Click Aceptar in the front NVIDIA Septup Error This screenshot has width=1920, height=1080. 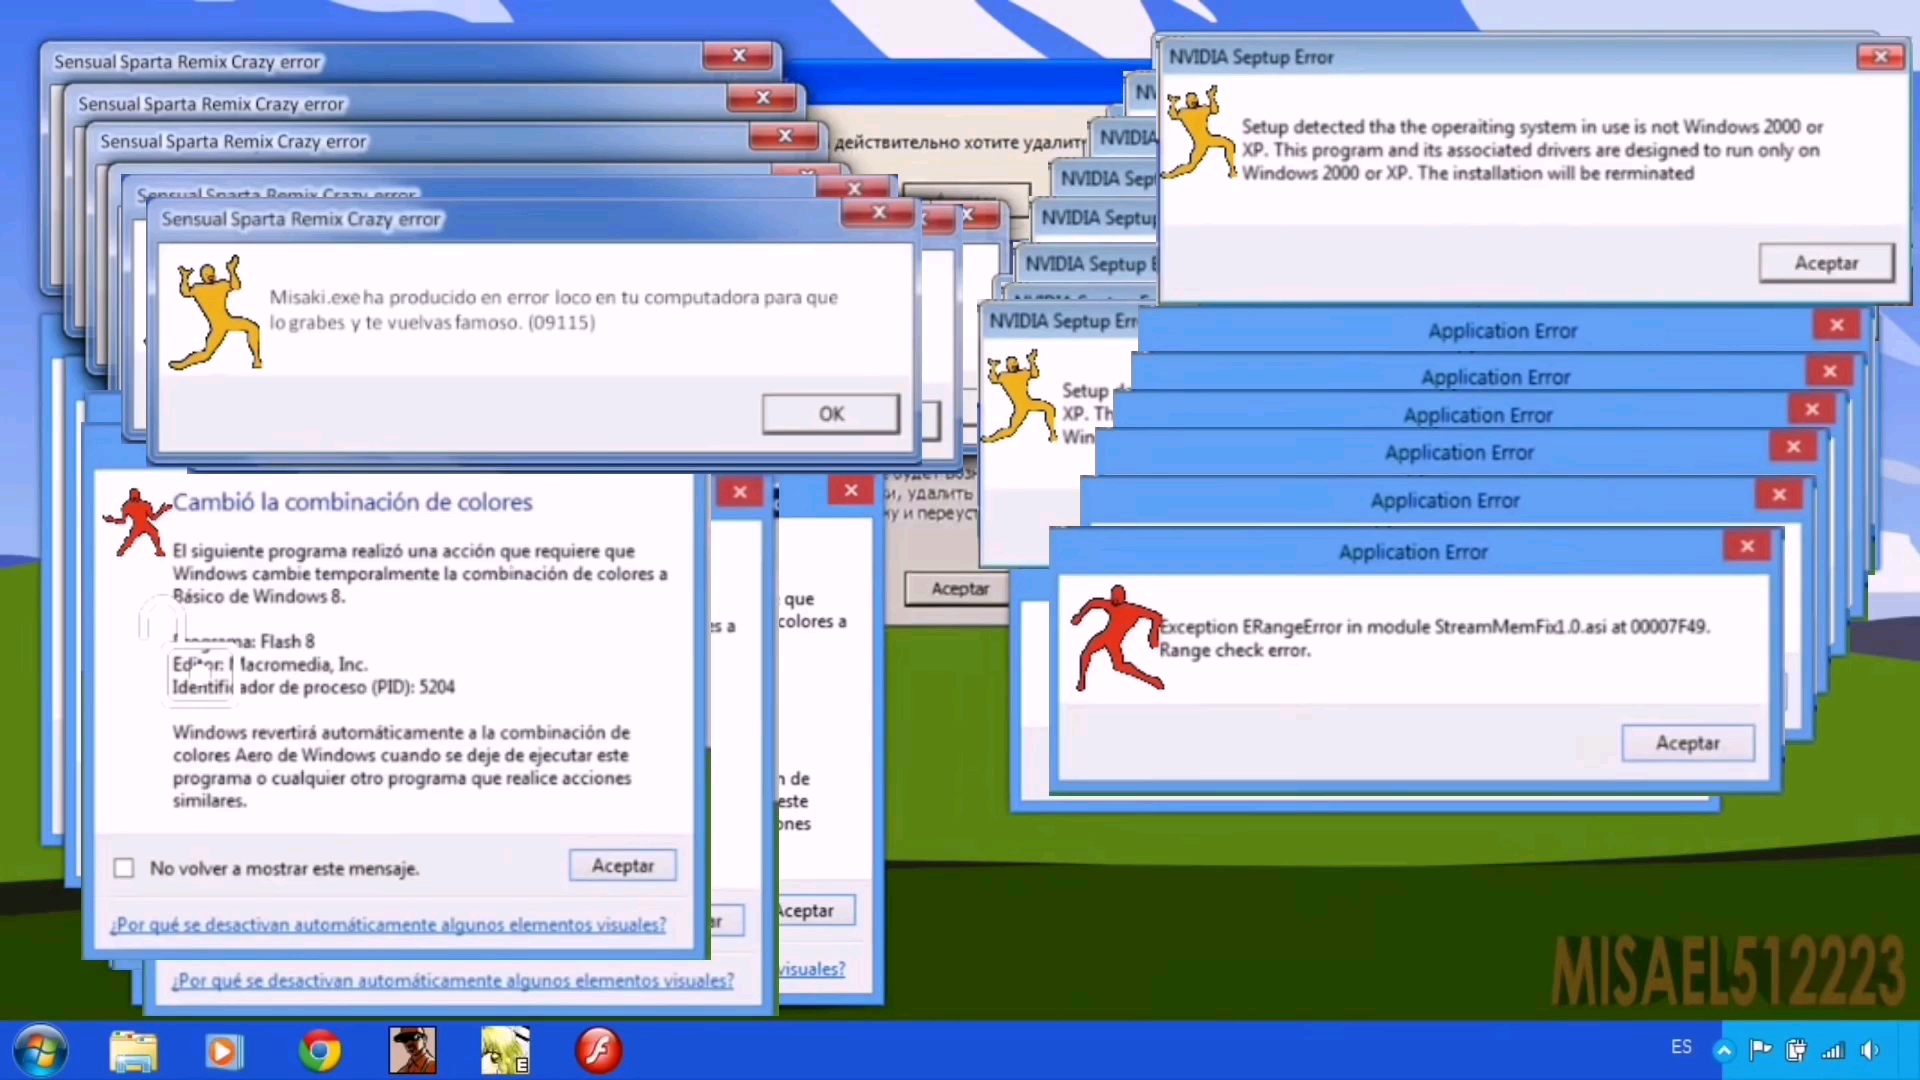[1826, 263]
